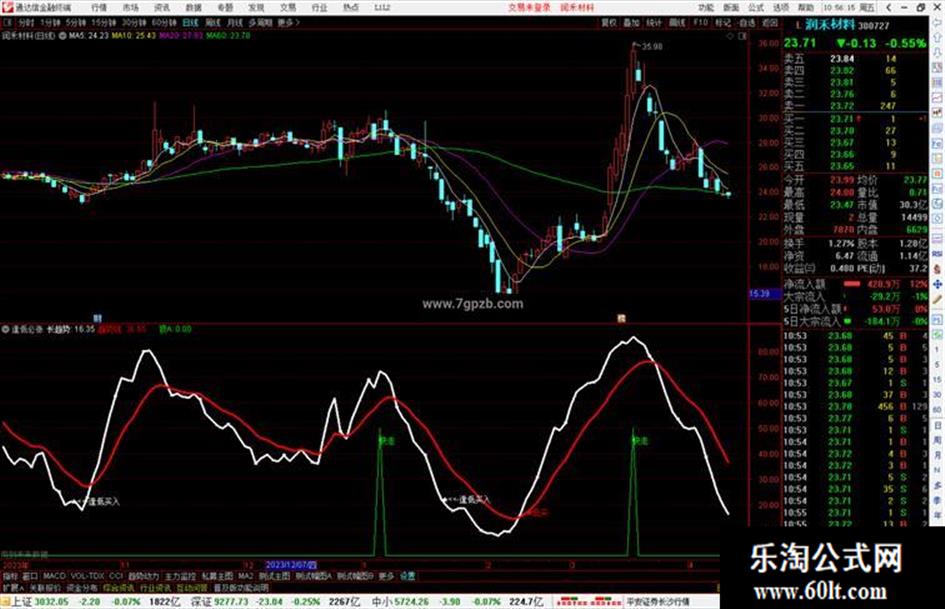Switch chart to 15分钟 period
The height and width of the screenshot is (609, 945).
[x=104, y=22]
